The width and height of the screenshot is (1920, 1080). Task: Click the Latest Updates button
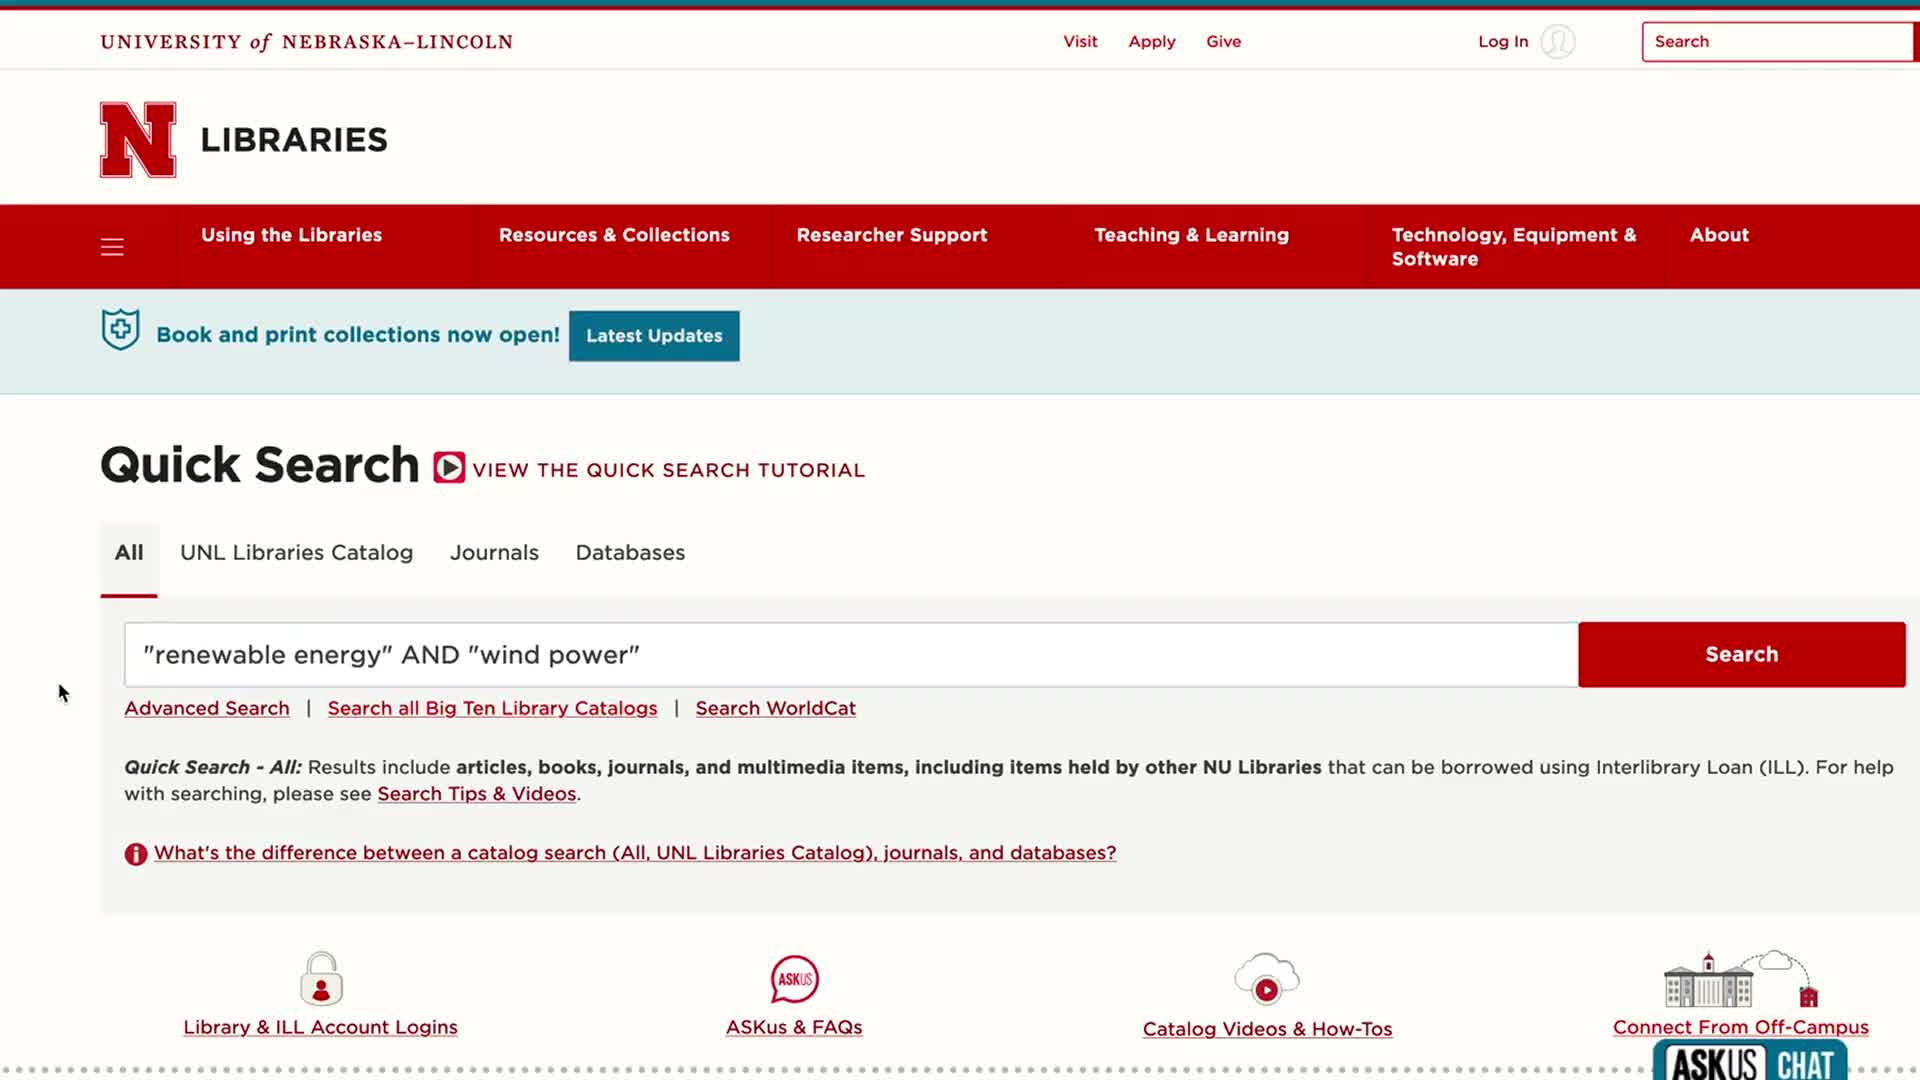click(x=654, y=336)
